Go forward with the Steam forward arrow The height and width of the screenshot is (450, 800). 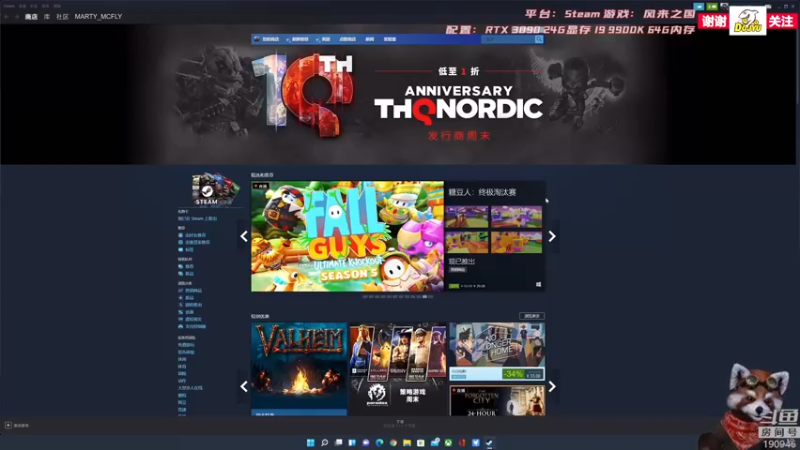[16, 17]
